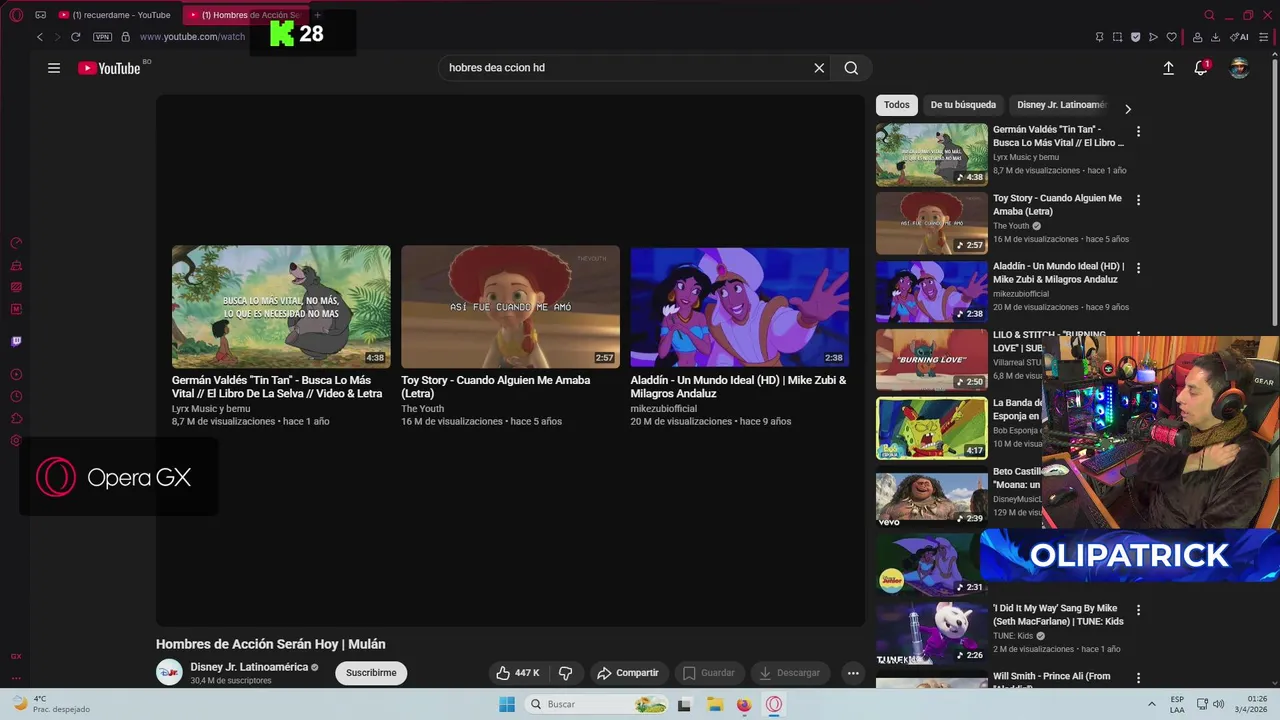
Task: Clear the YouTube search text
Action: [819, 68]
